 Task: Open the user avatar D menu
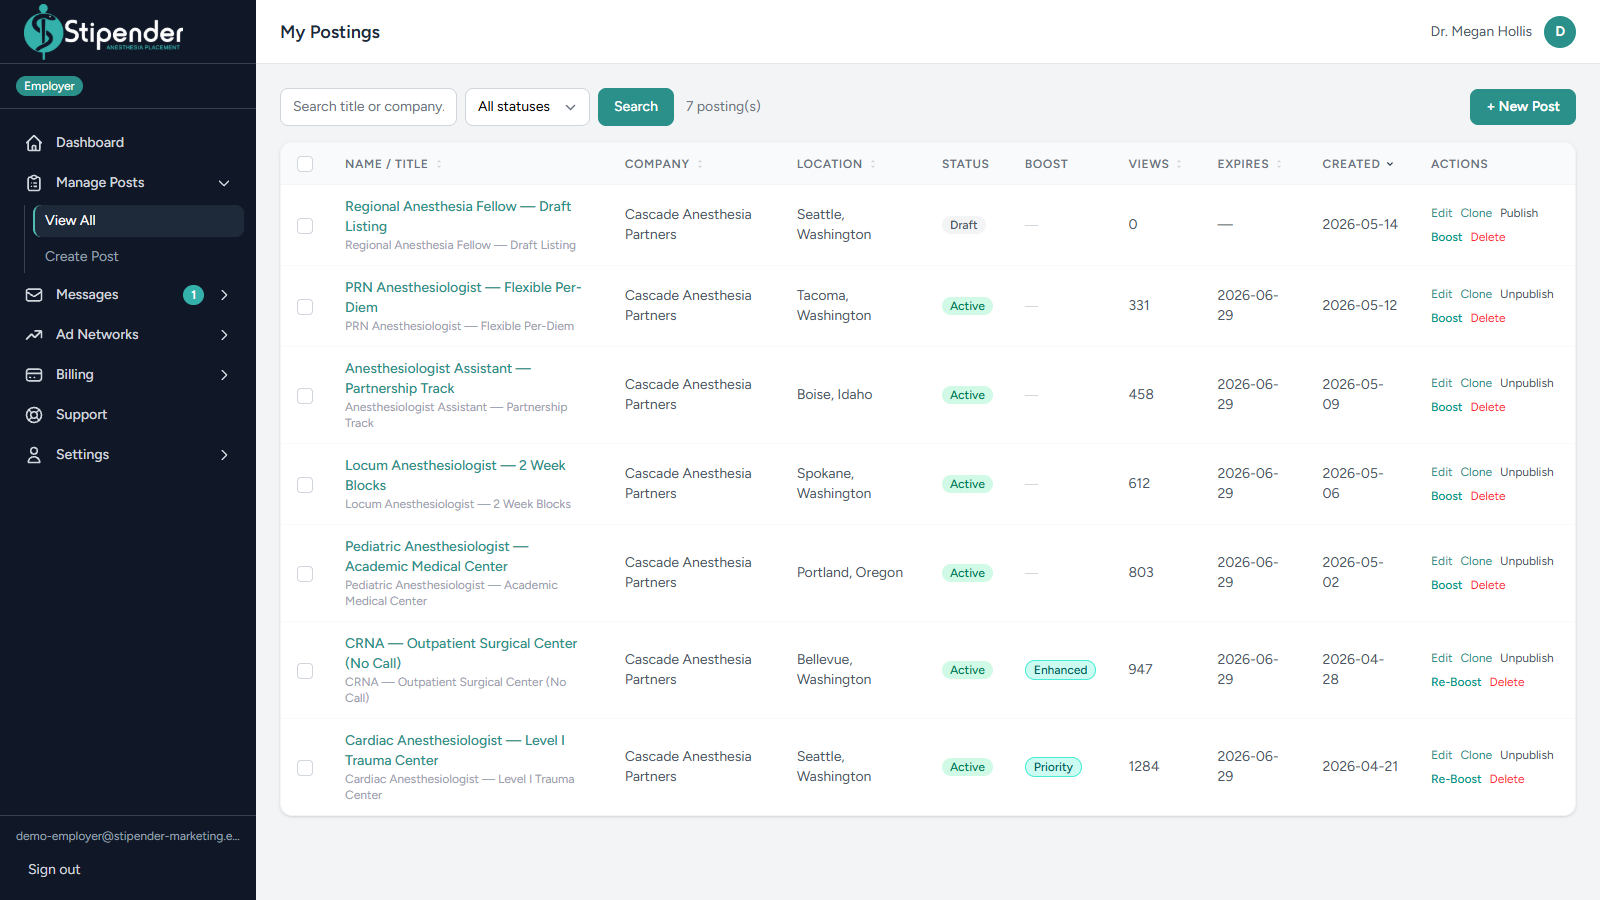[x=1560, y=32]
